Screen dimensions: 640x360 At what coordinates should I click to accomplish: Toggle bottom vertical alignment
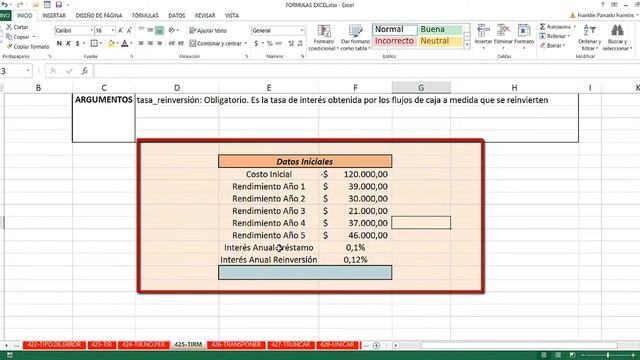[x=159, y=30]
